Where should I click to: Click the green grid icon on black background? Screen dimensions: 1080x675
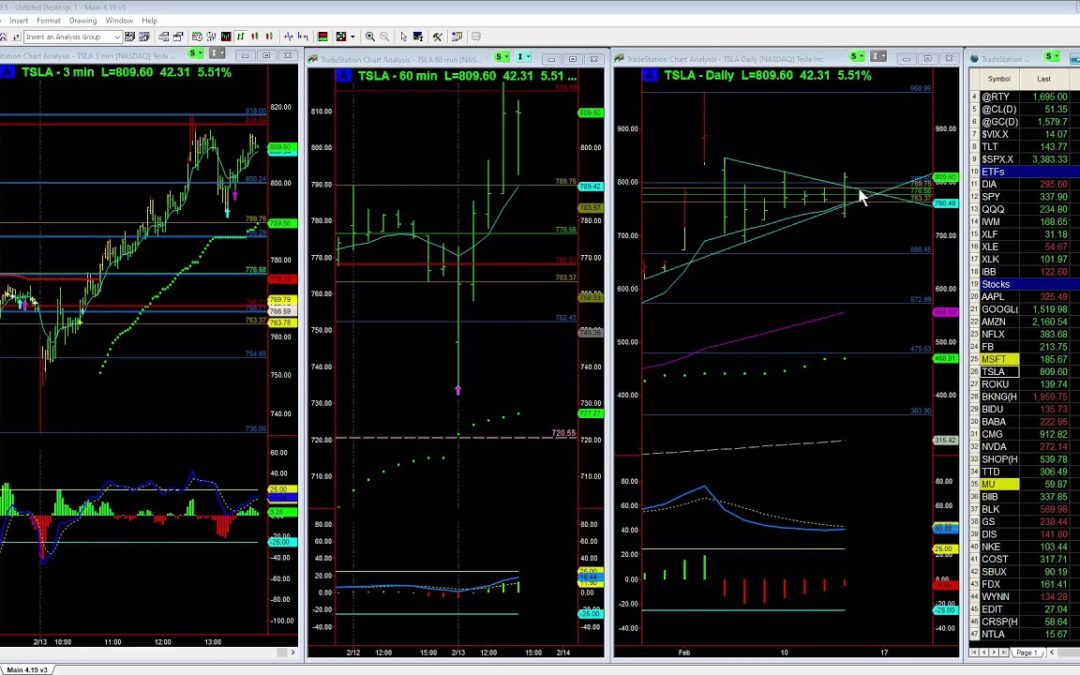(340, 37)
